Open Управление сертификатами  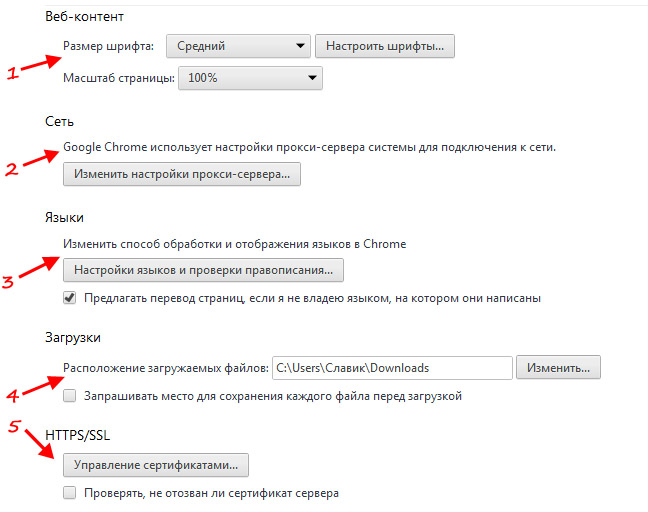pos(155,465)
